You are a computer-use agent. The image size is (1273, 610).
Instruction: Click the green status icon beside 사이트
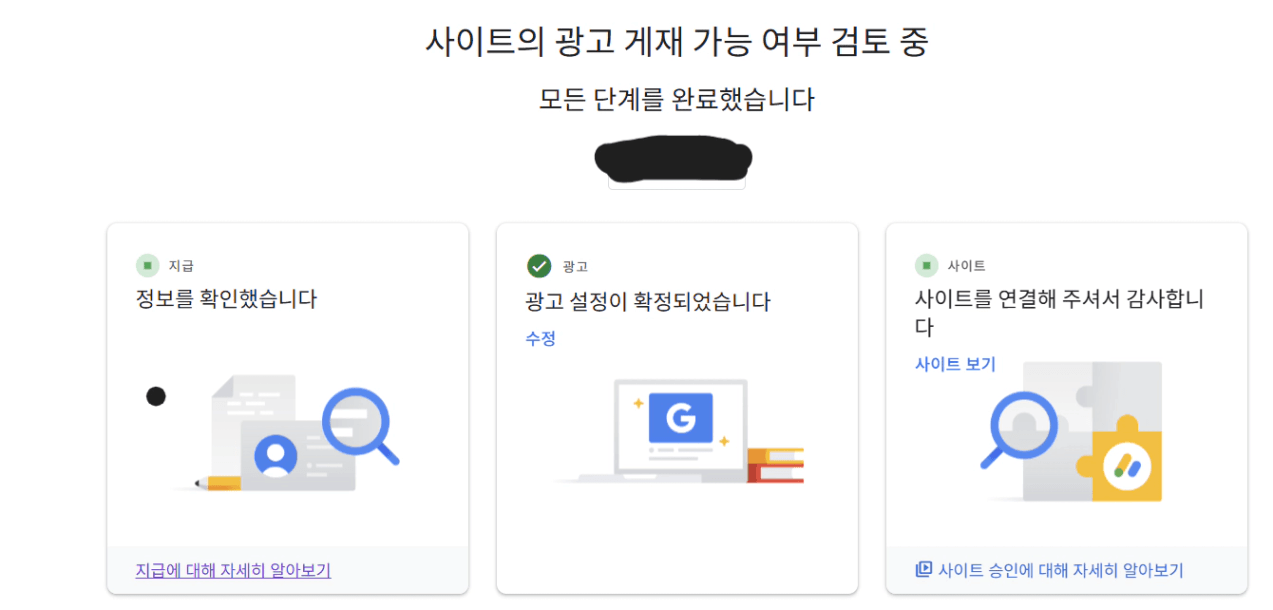(x=926, y=266)
